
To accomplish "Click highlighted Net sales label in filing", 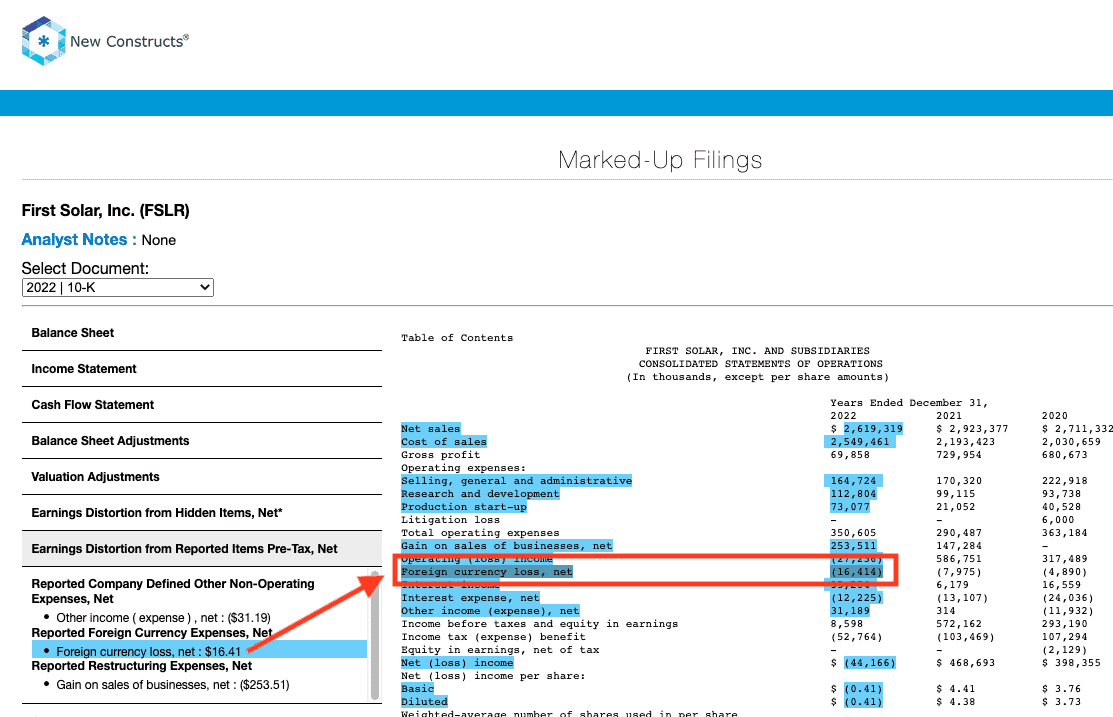I will (x=430, y=429).
